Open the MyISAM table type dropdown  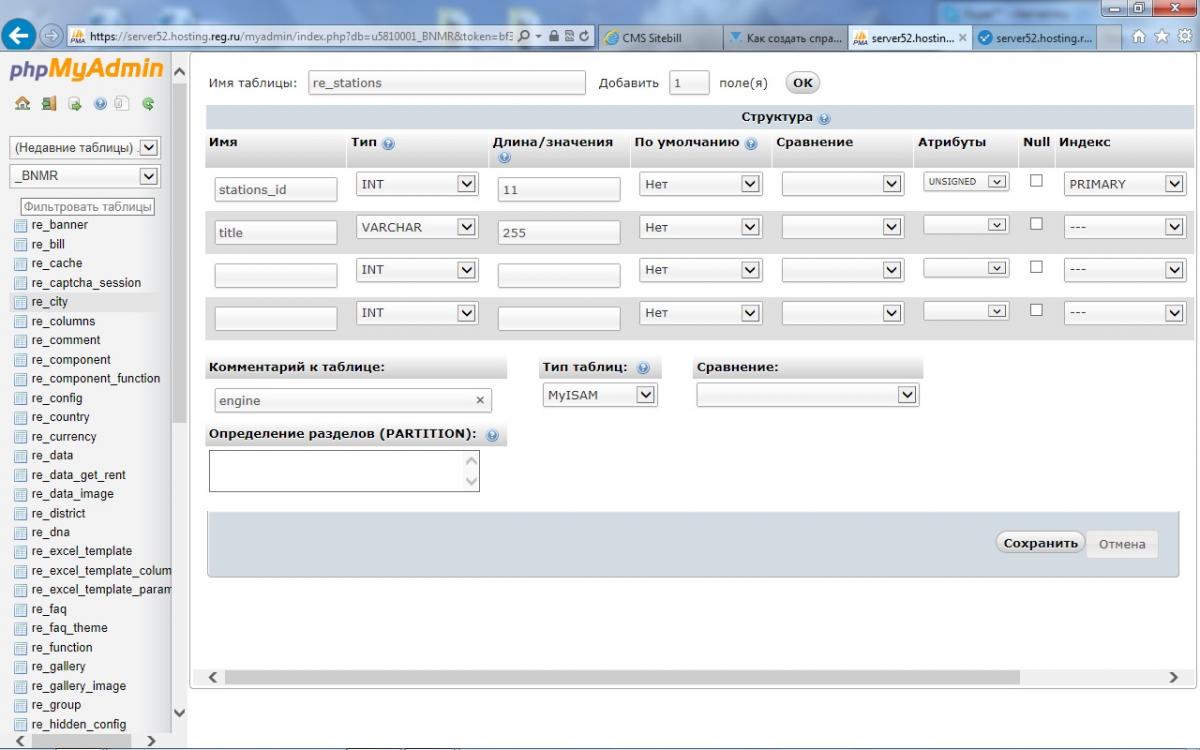(599, 395)
